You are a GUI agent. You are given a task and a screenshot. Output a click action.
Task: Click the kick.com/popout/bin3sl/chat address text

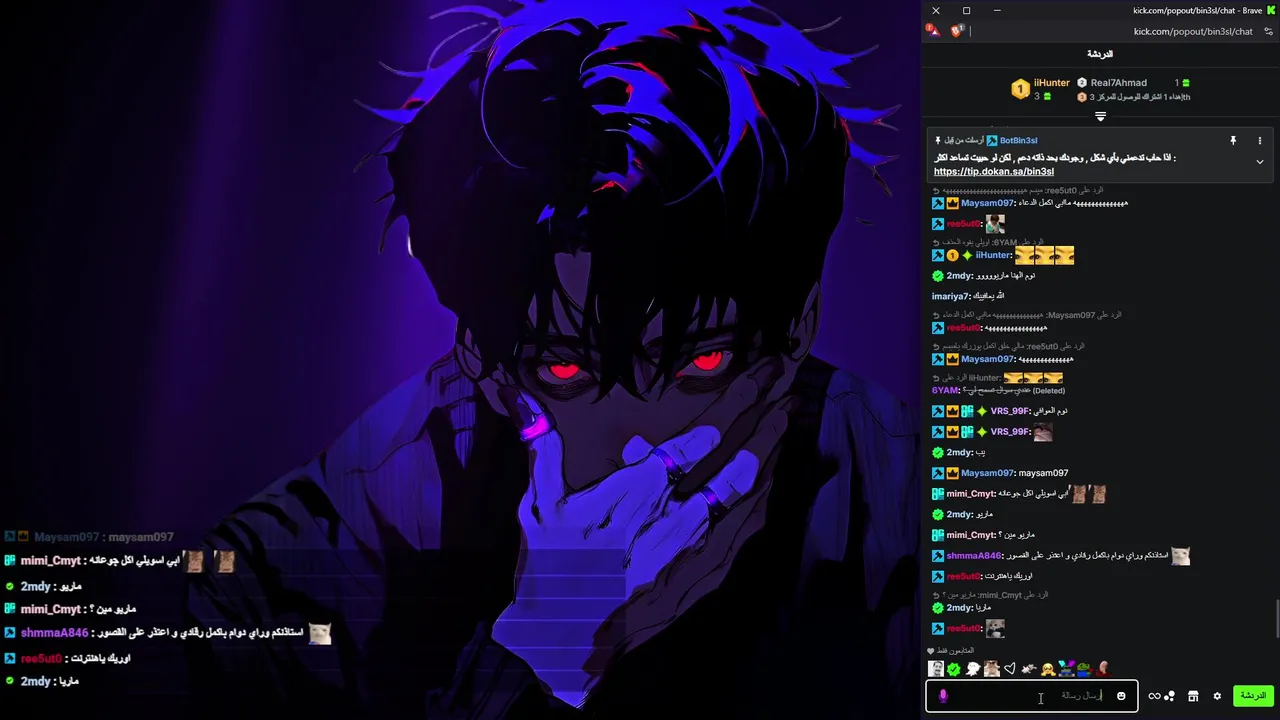click(x=1193, y=31)
